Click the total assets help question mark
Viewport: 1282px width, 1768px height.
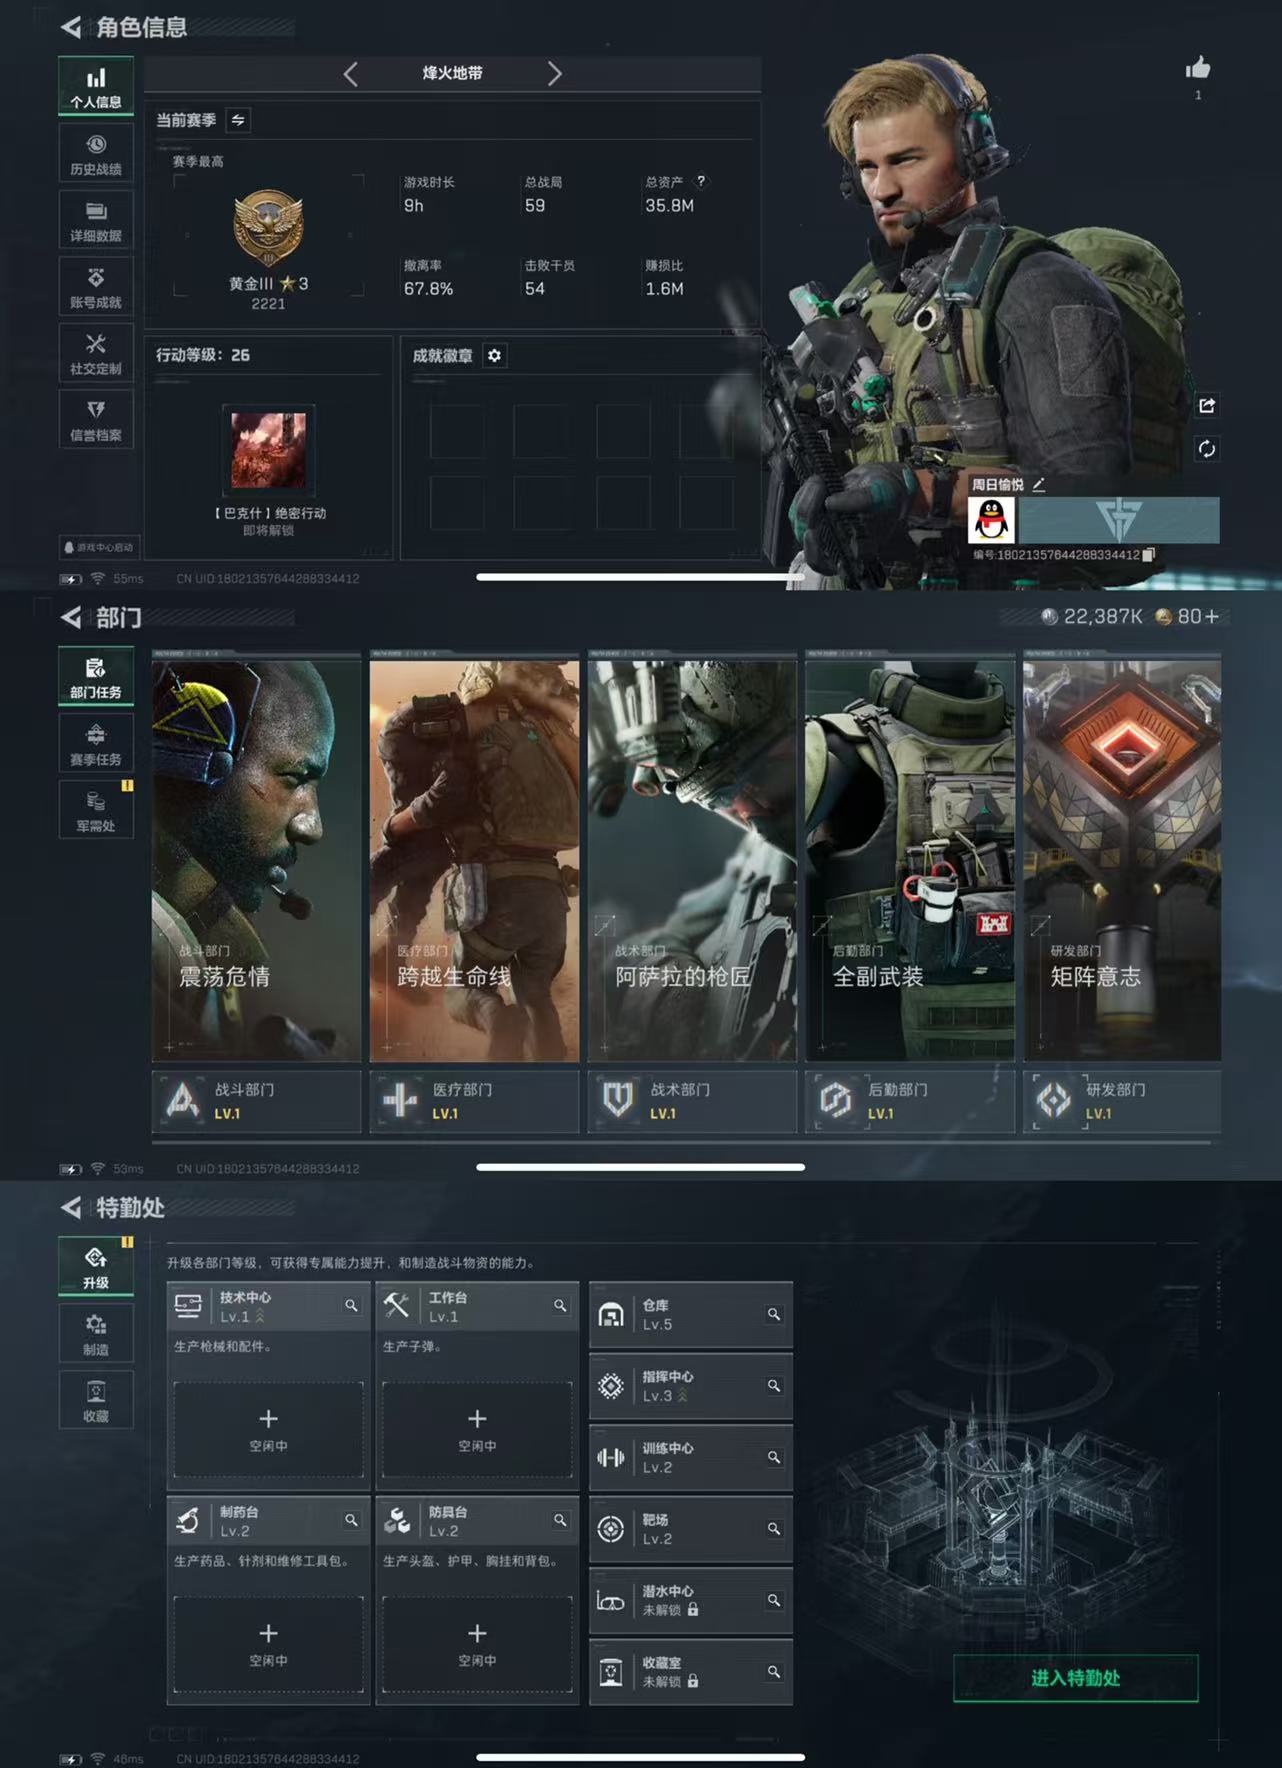(701, 181)
